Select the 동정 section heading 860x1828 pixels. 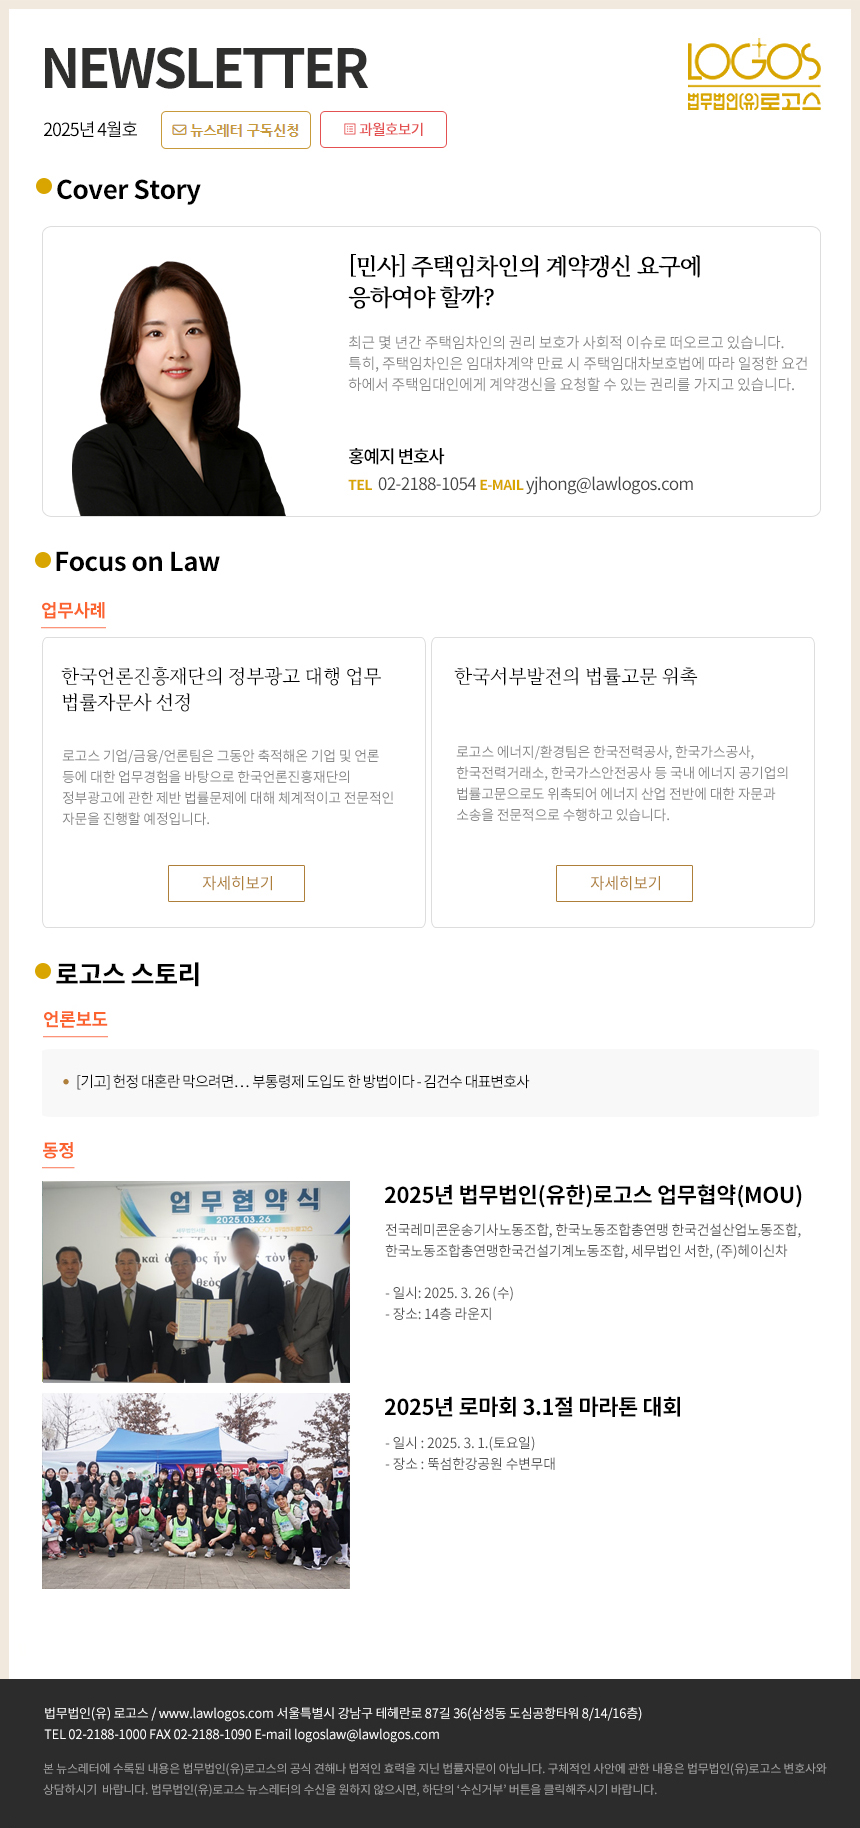(58, 1150)
